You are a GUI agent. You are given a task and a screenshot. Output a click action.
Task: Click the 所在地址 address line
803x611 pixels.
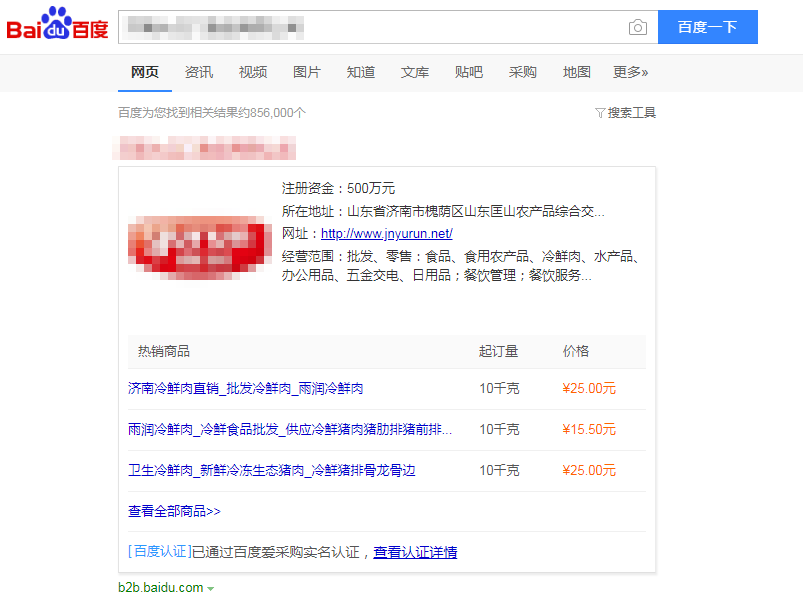(443, 211)
